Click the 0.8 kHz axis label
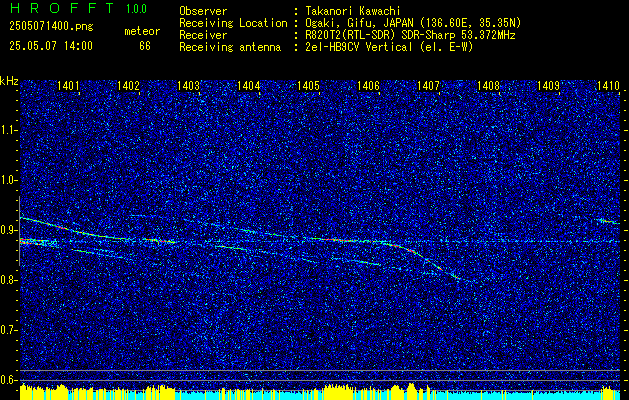This screenshot has width=629, height=400. 9,280
